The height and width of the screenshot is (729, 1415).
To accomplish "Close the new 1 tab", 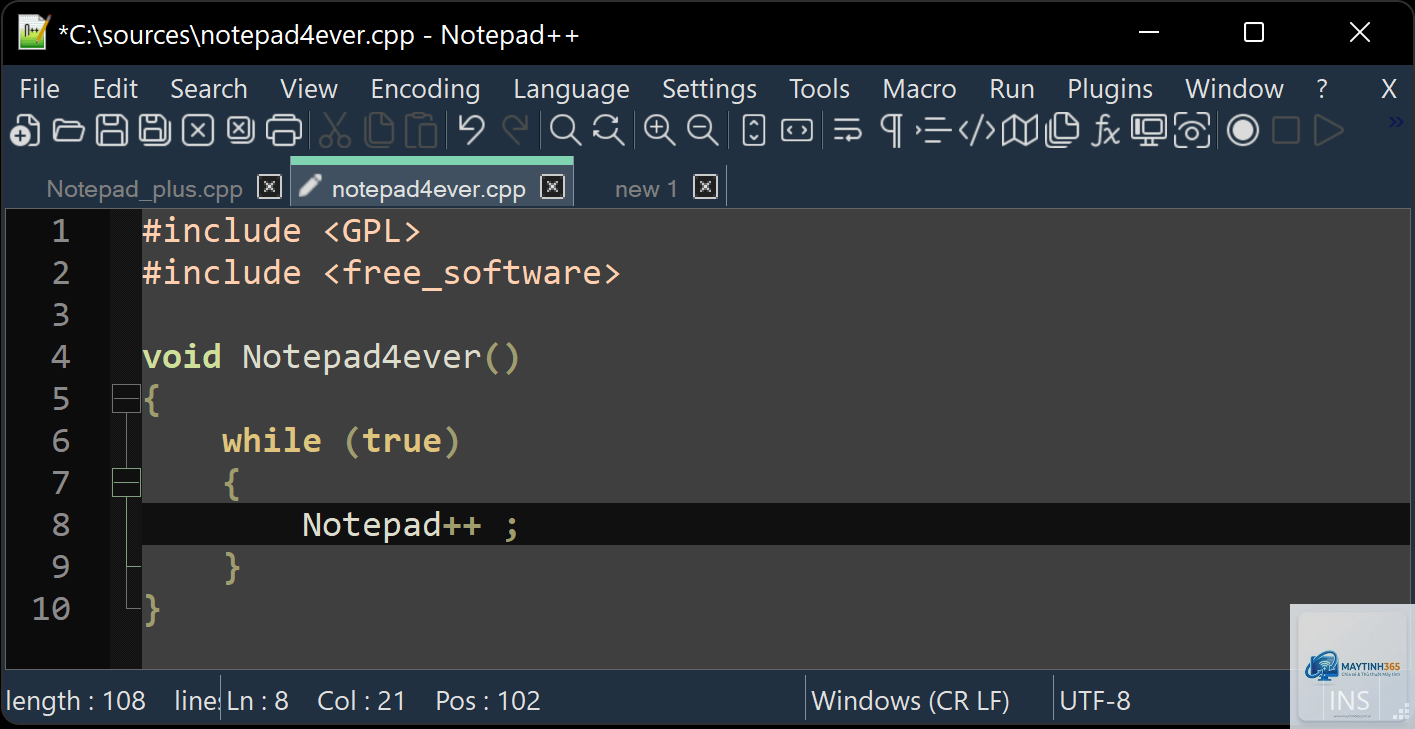I will click(705, 186).
